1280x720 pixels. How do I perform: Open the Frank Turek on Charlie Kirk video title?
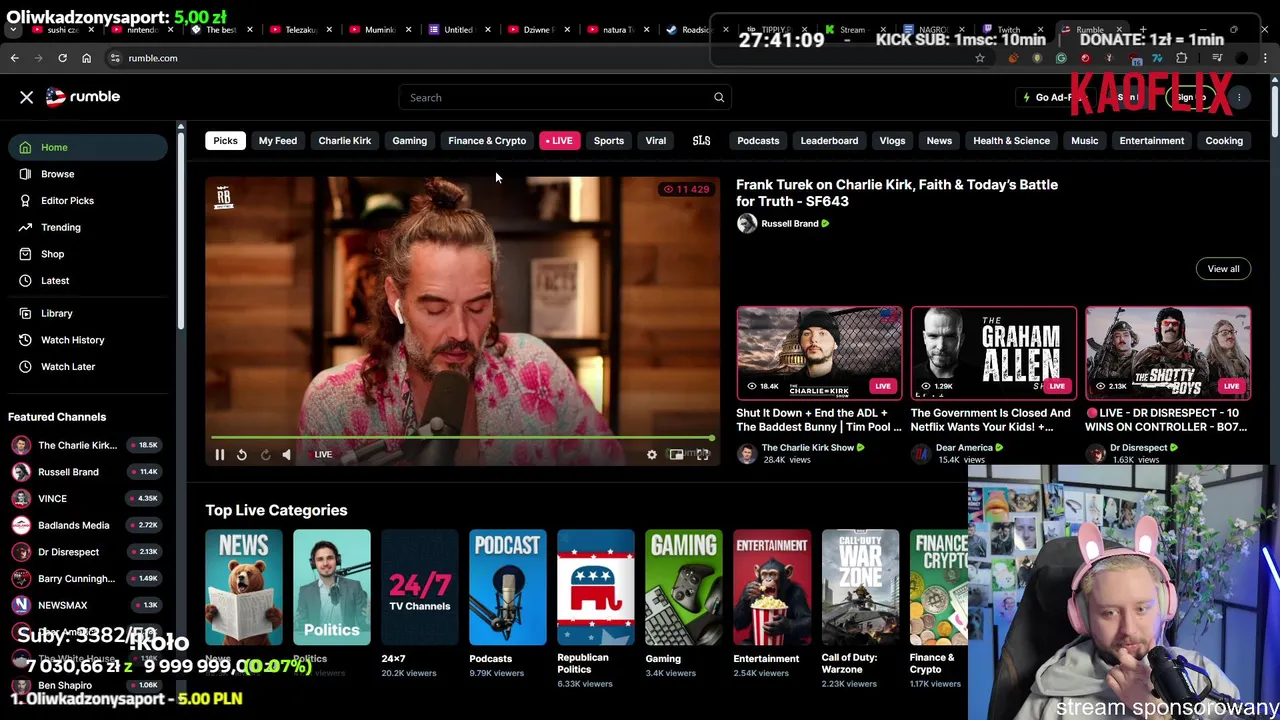pyautogui.click(x=897, y=193)
